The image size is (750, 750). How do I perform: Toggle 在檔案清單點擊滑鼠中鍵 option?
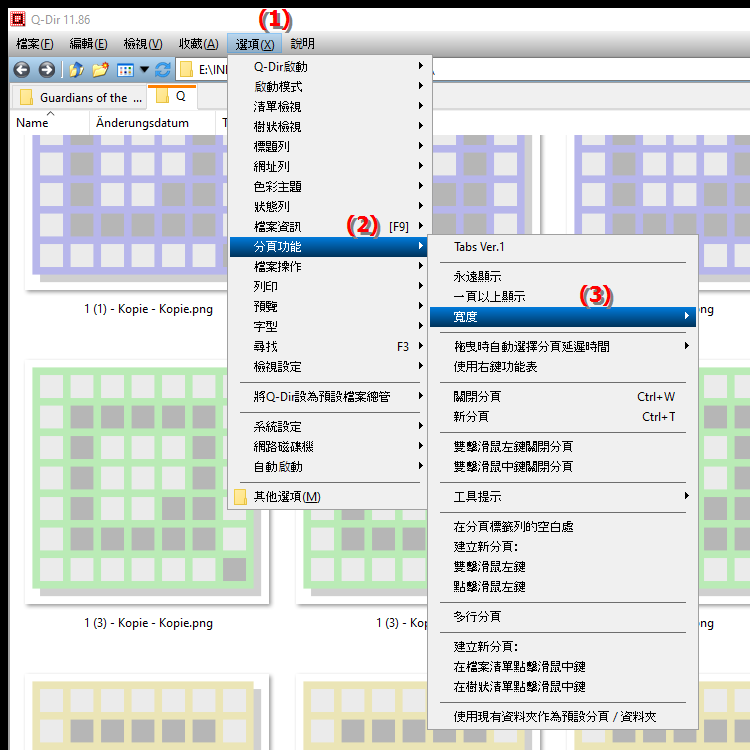[x=562, y=667]
